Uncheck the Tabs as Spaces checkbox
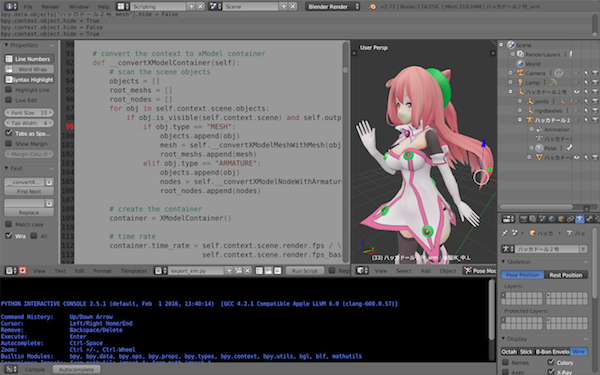 coord(8,133)
